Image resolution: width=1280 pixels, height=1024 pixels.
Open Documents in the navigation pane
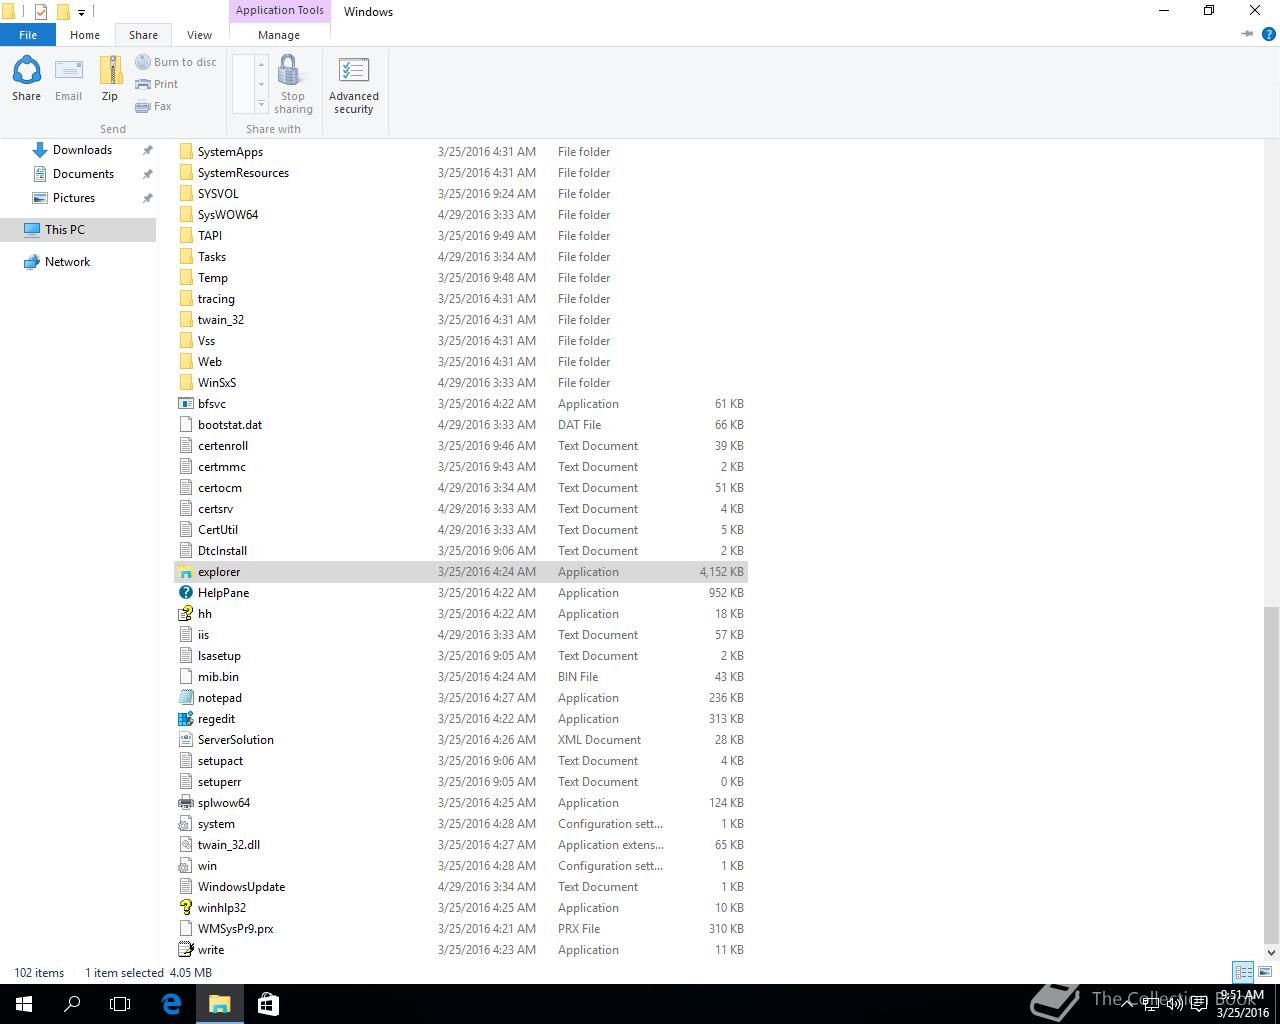tap(83, 174)
